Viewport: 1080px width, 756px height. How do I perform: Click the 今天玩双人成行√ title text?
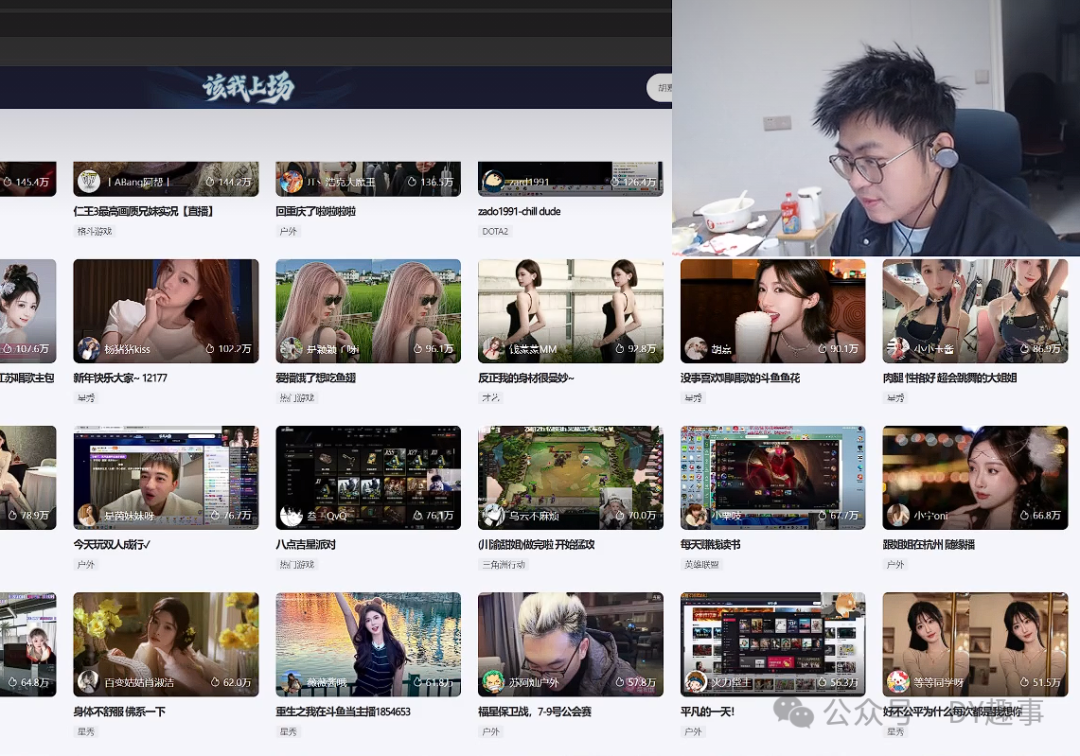(x=112, y=545)
